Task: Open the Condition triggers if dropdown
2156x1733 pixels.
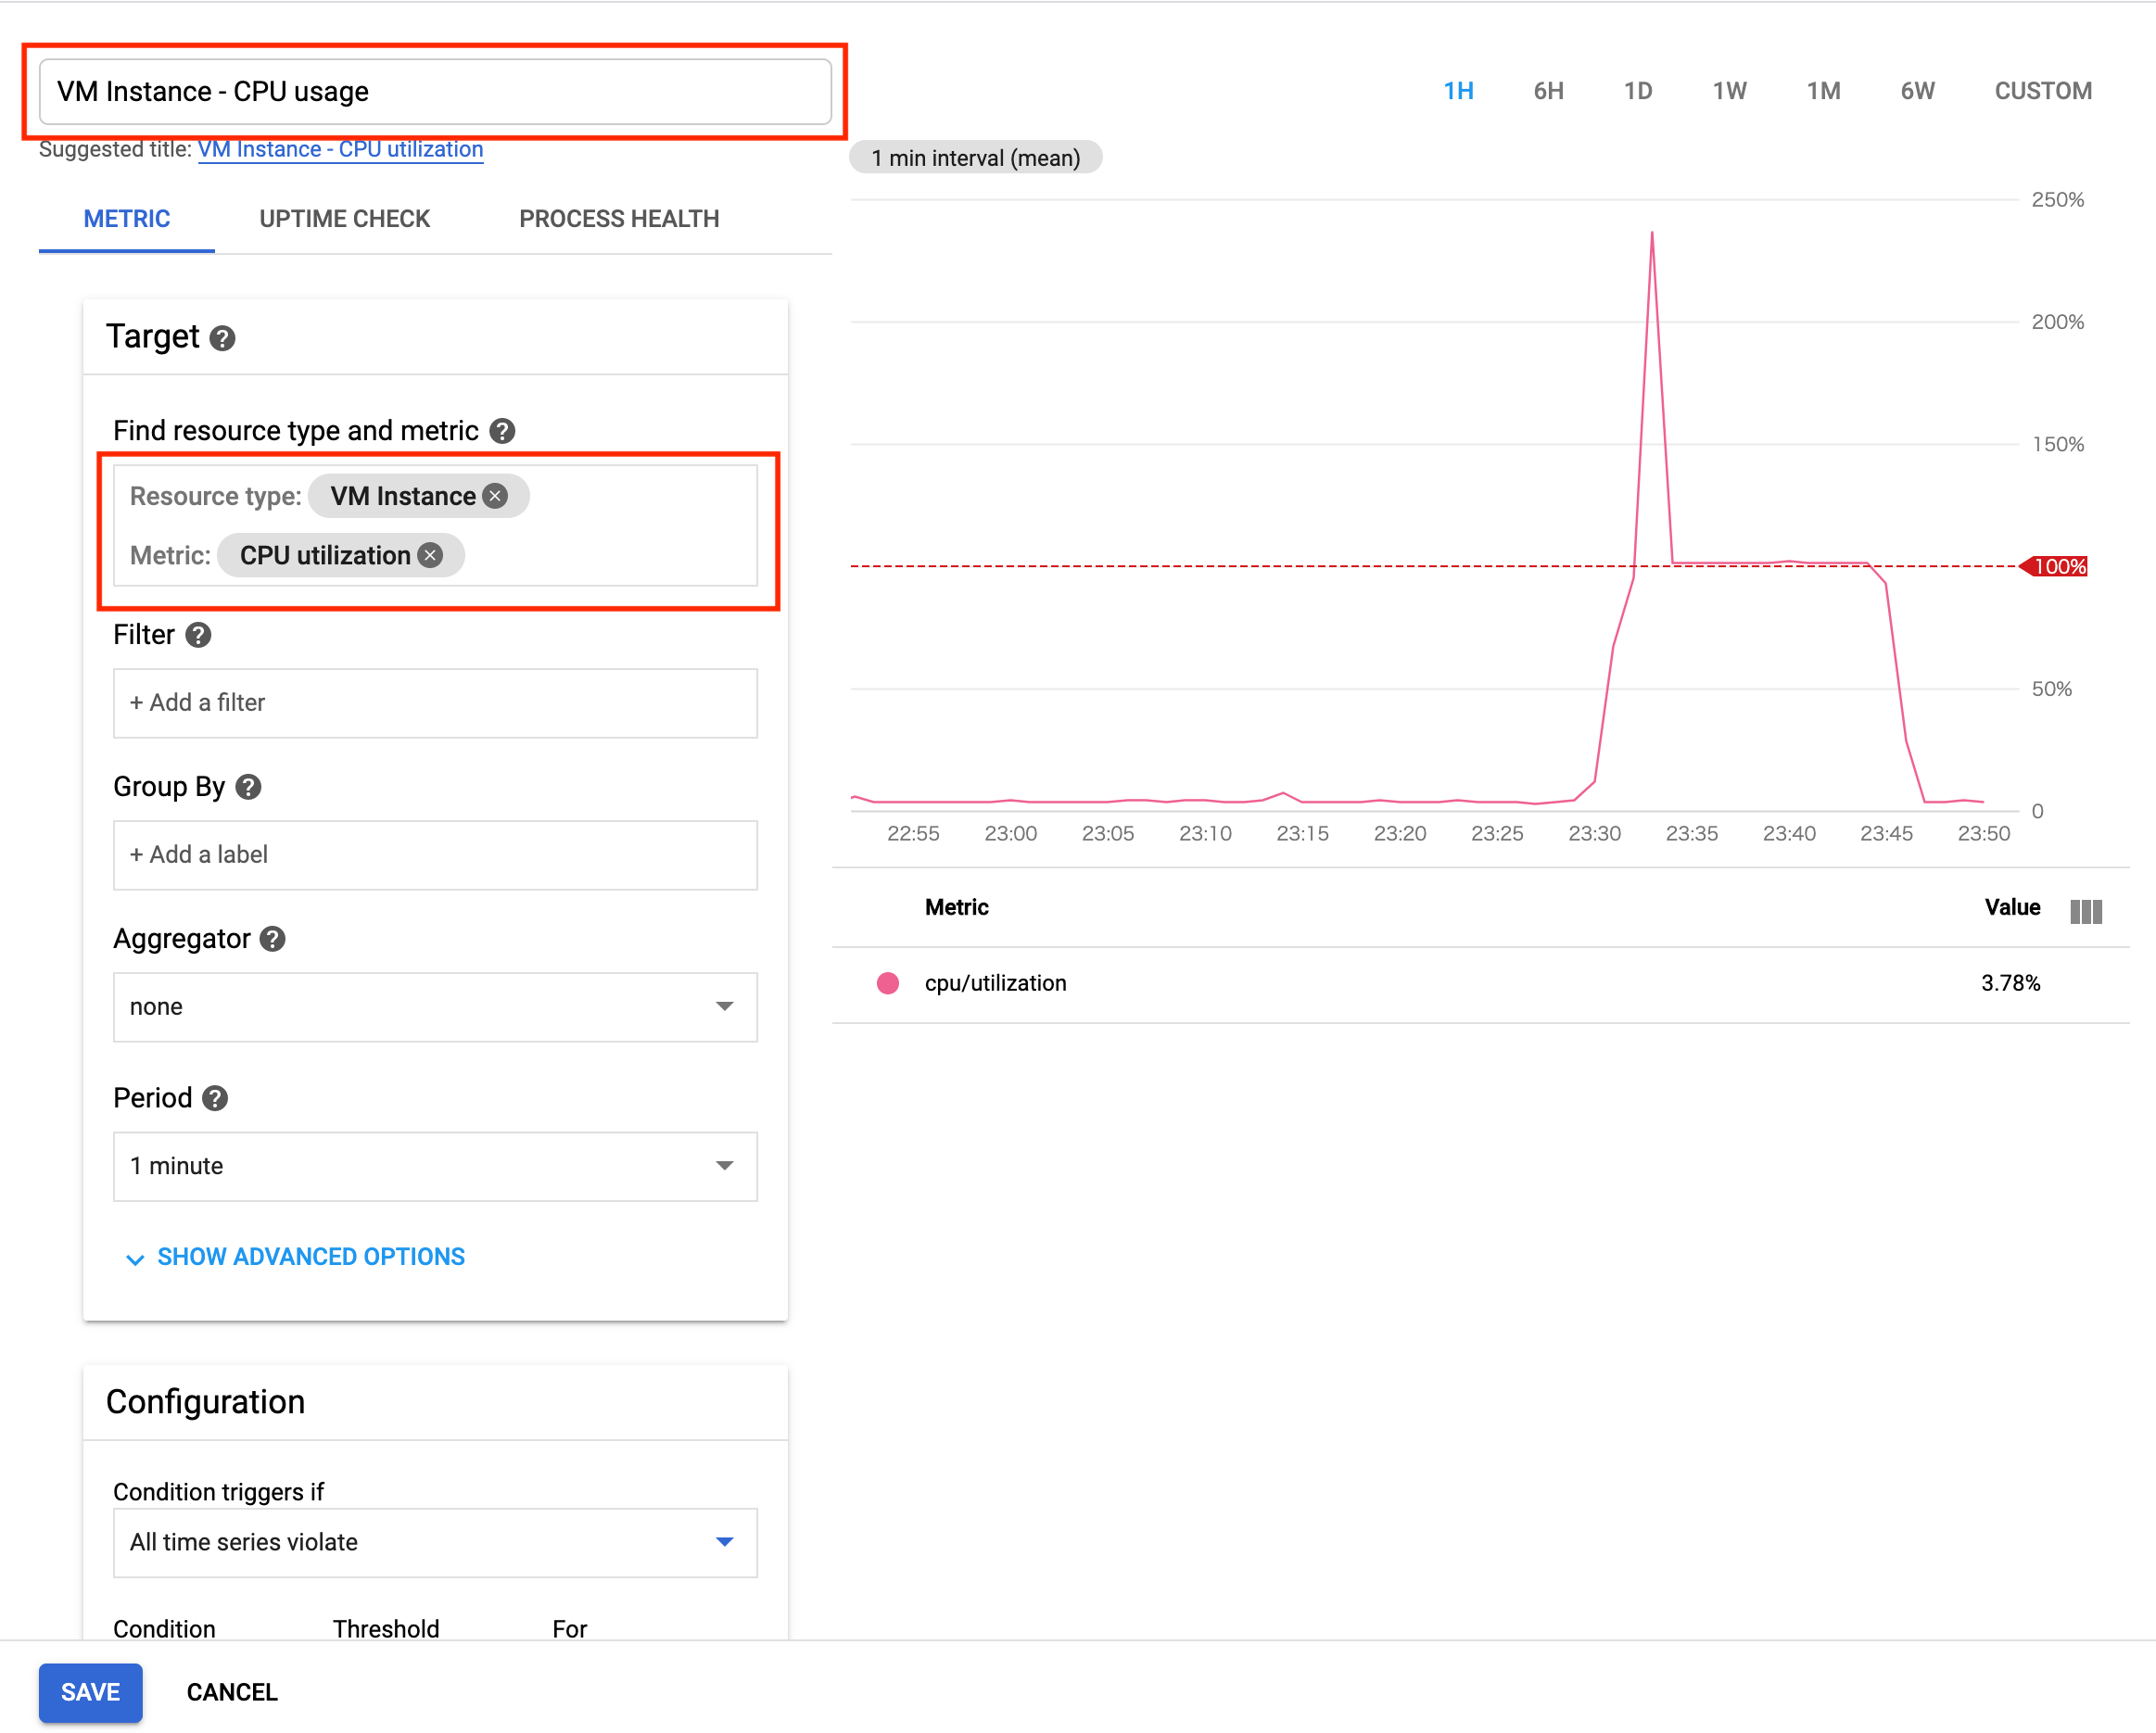Action: coord(435,1542)
